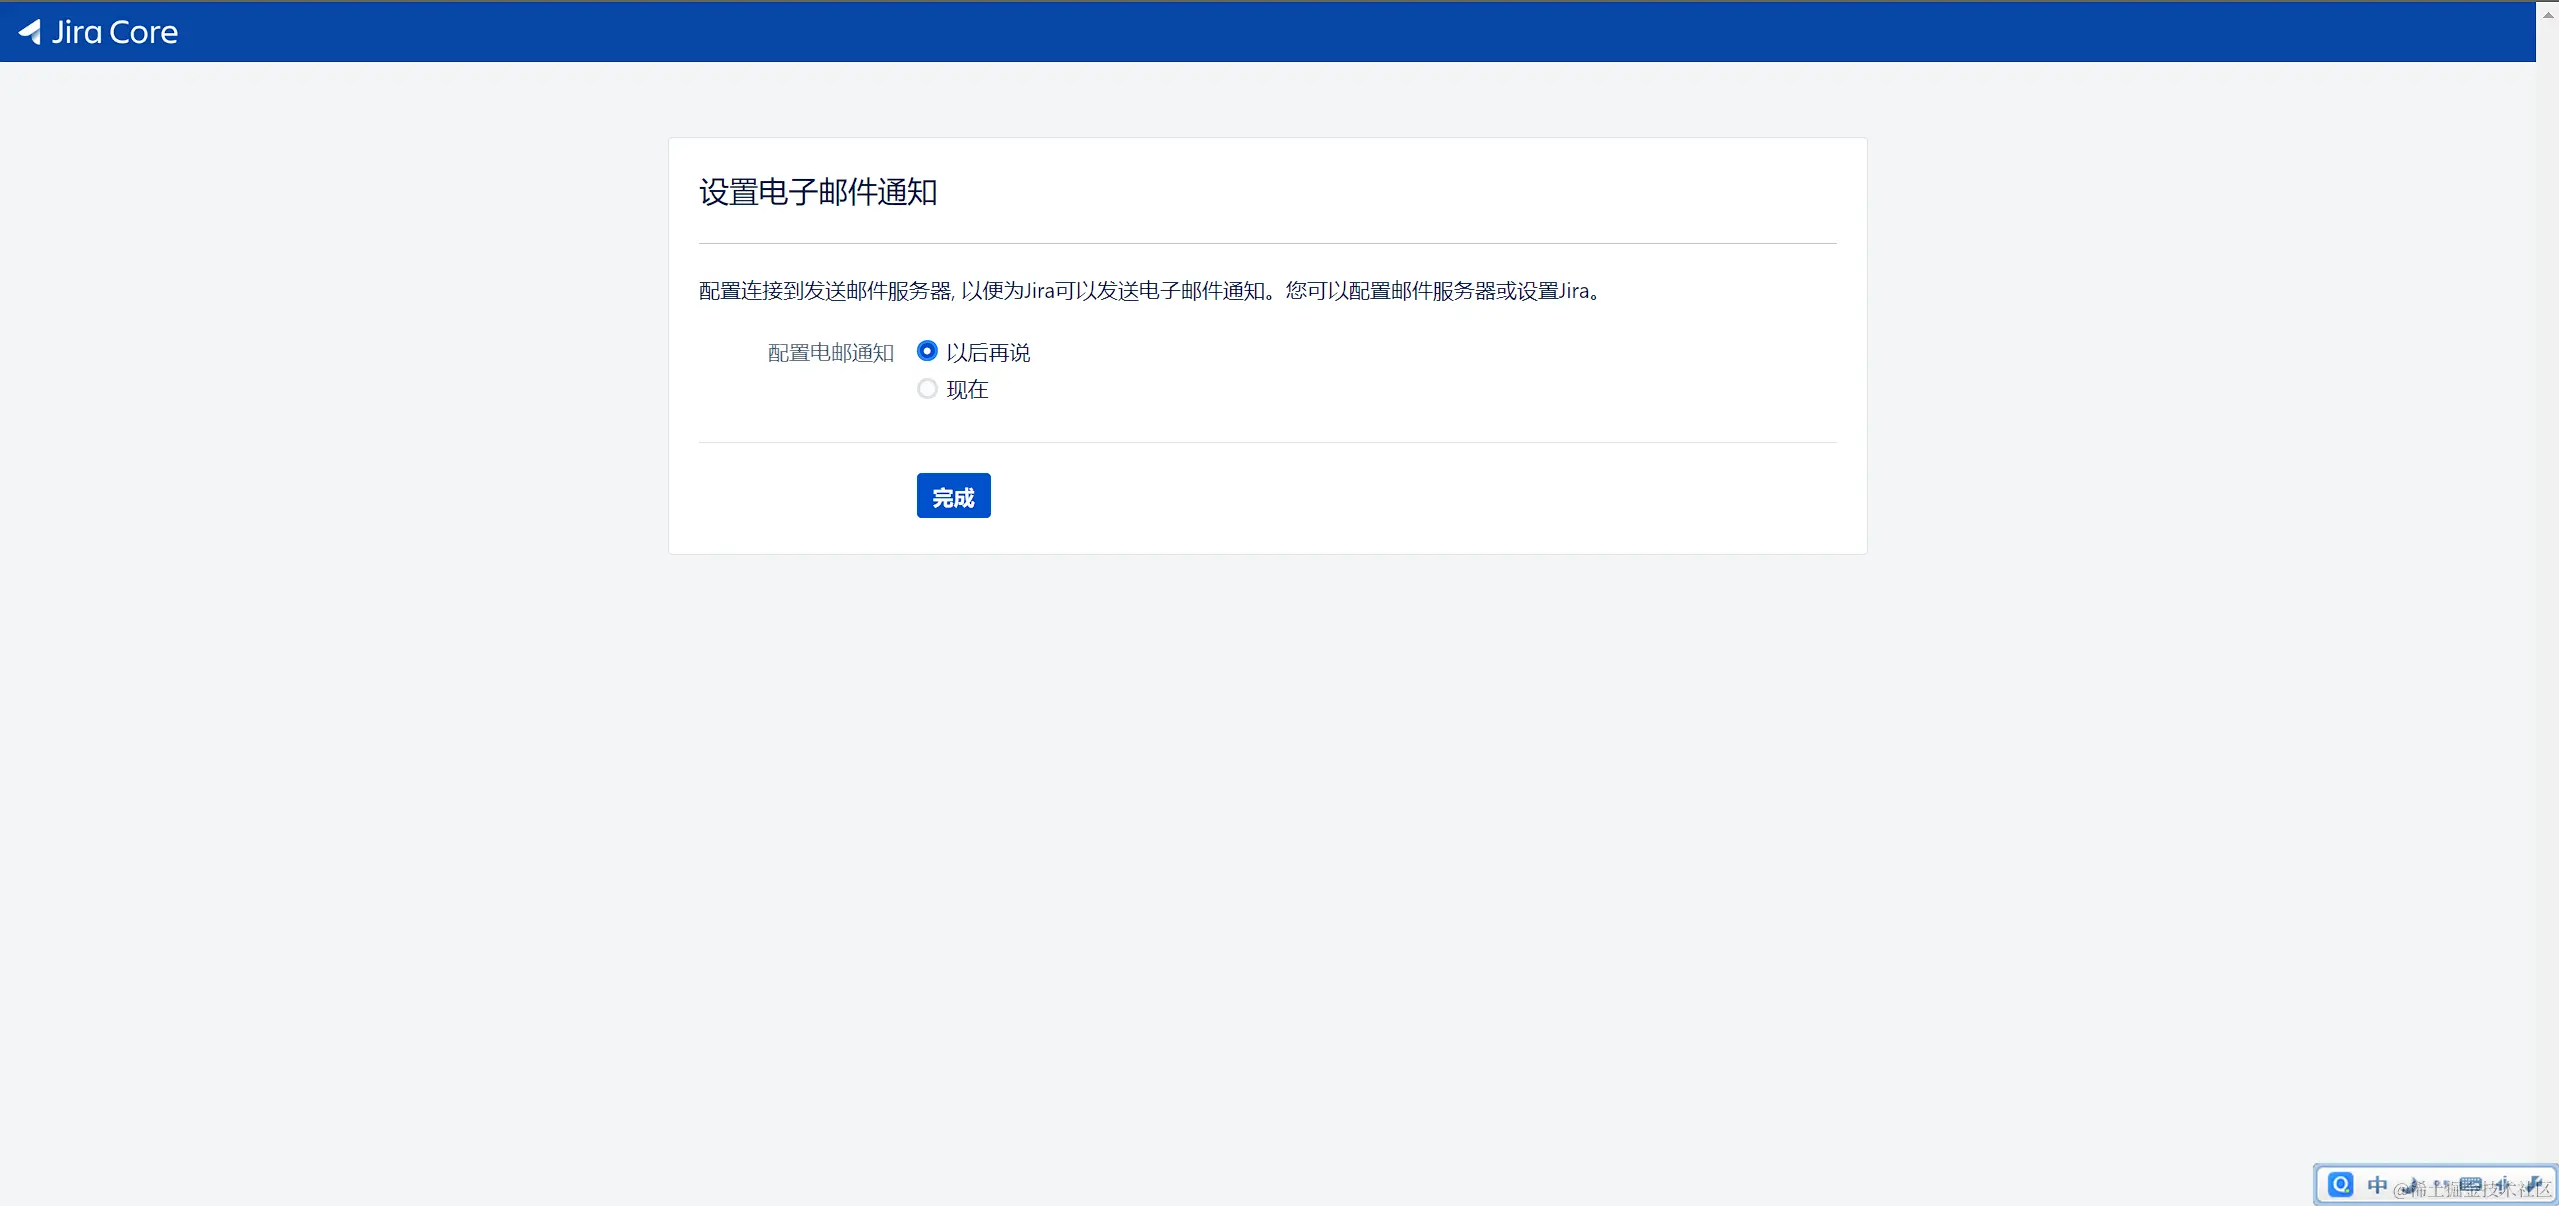Click the Jira Core logo icon
Image resolution: width=2559 pixels, height=1206 pixels.
30,32
